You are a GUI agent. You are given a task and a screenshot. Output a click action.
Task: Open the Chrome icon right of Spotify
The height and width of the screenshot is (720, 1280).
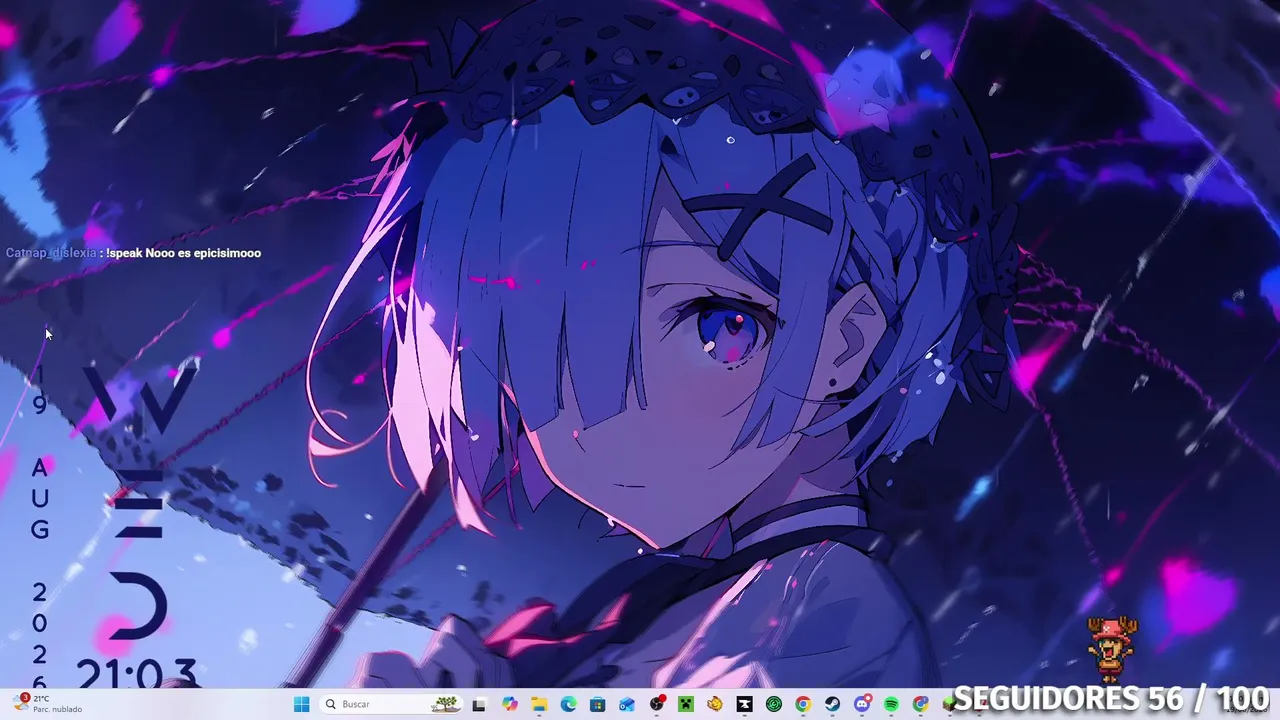click(920, 704)
